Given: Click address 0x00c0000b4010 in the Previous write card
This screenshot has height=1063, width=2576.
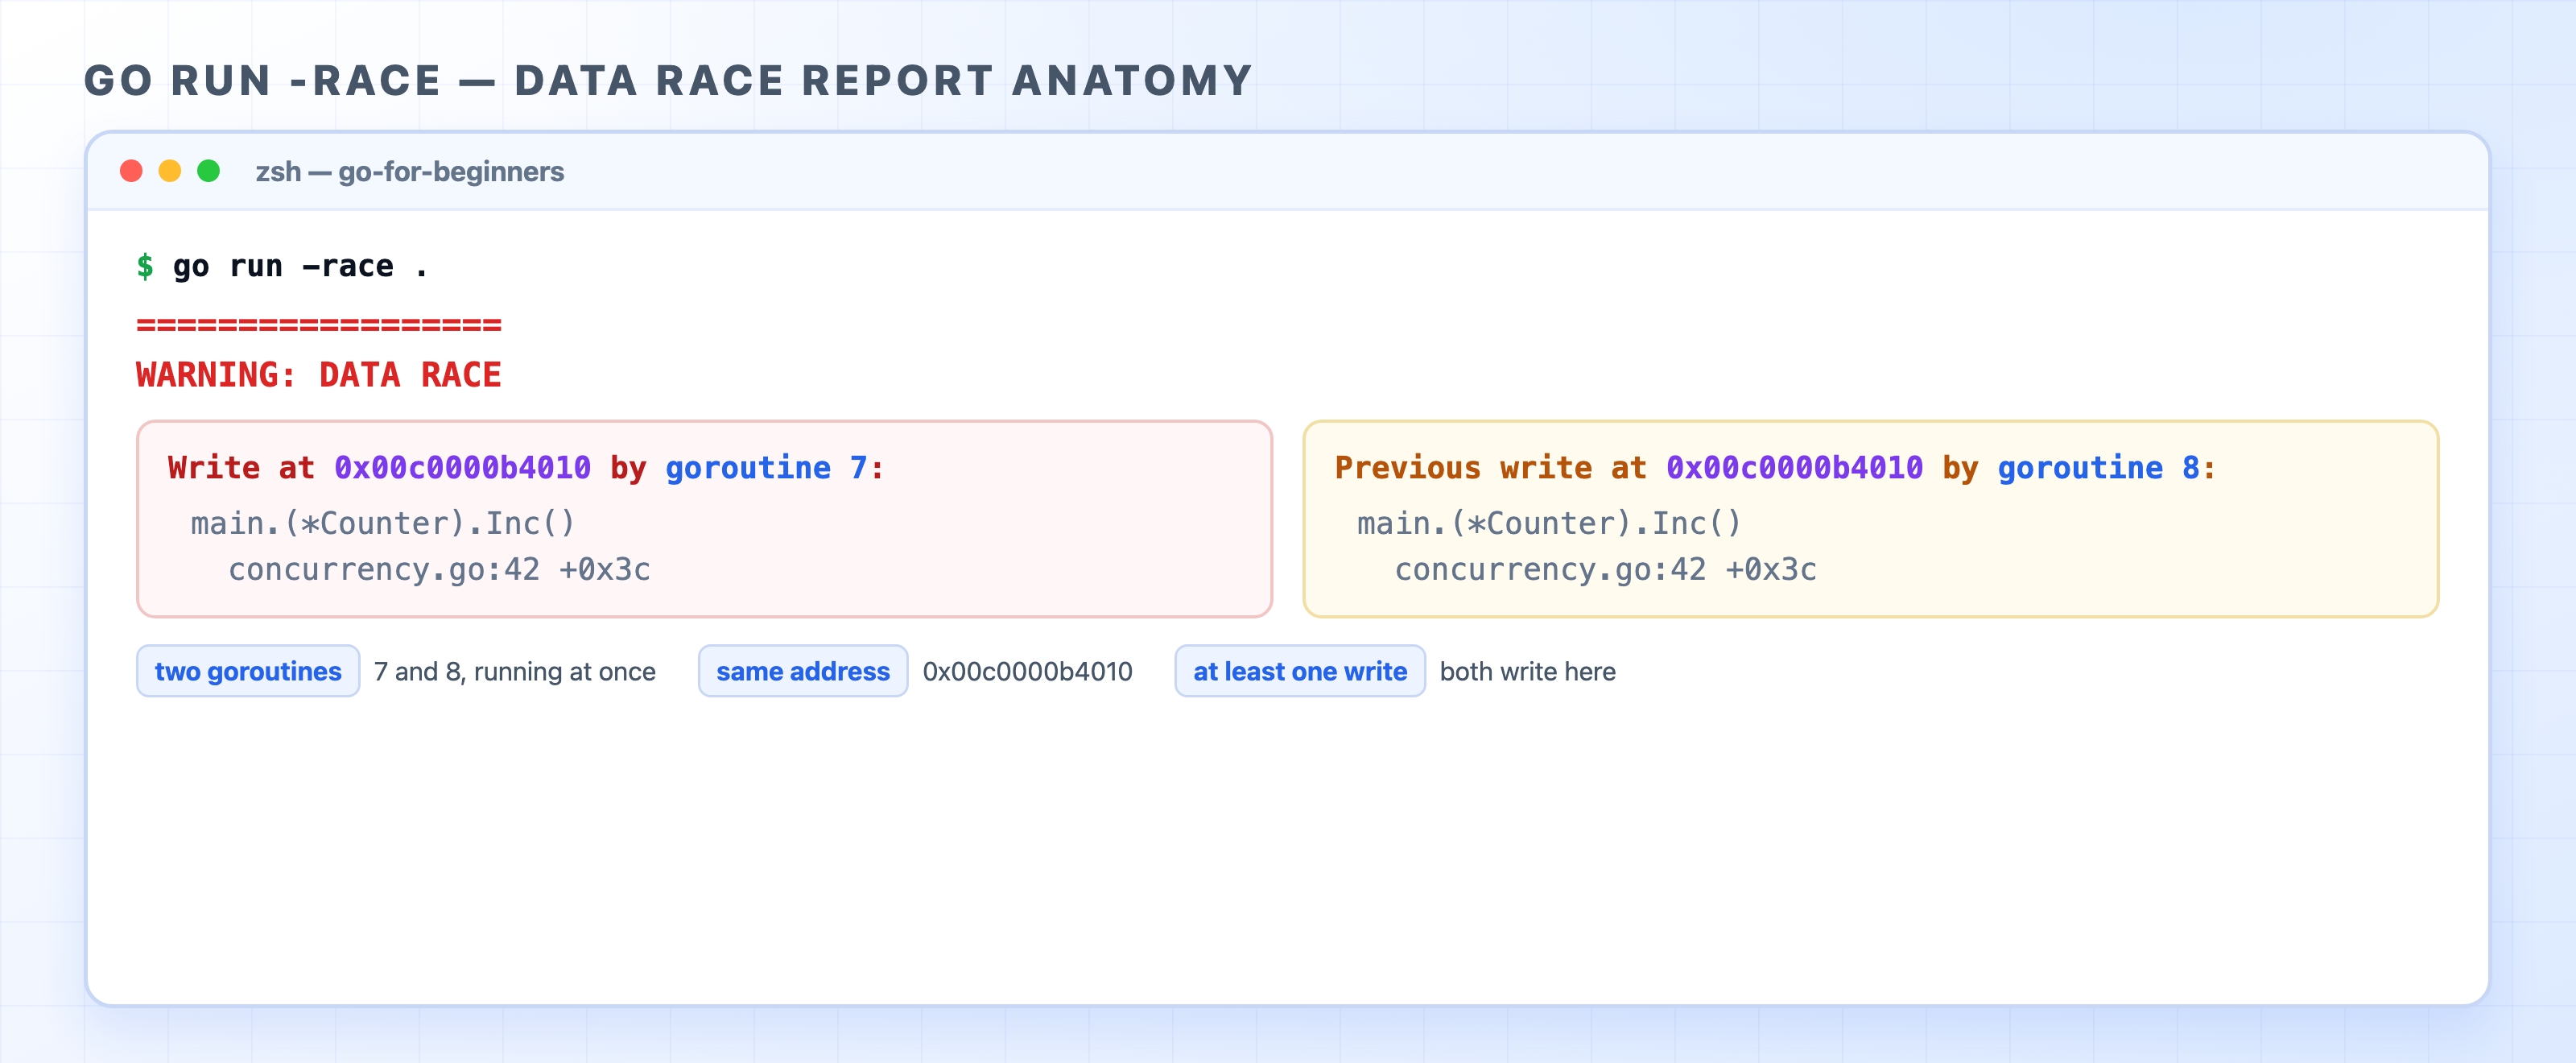Looking at the screenshot, I should click(x=1794, y=468).
